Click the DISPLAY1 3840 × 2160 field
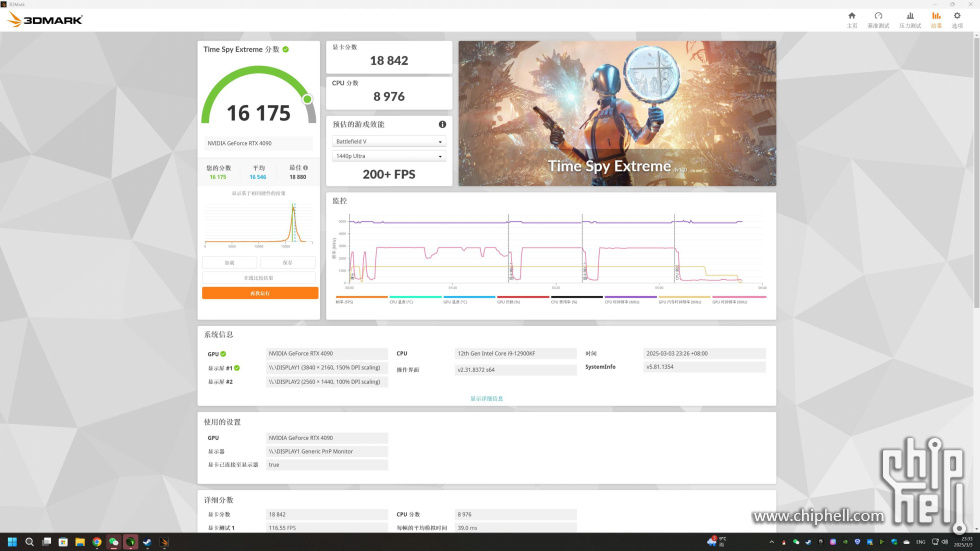This screenshot has width=980, height=551. [x=327, y=367]
